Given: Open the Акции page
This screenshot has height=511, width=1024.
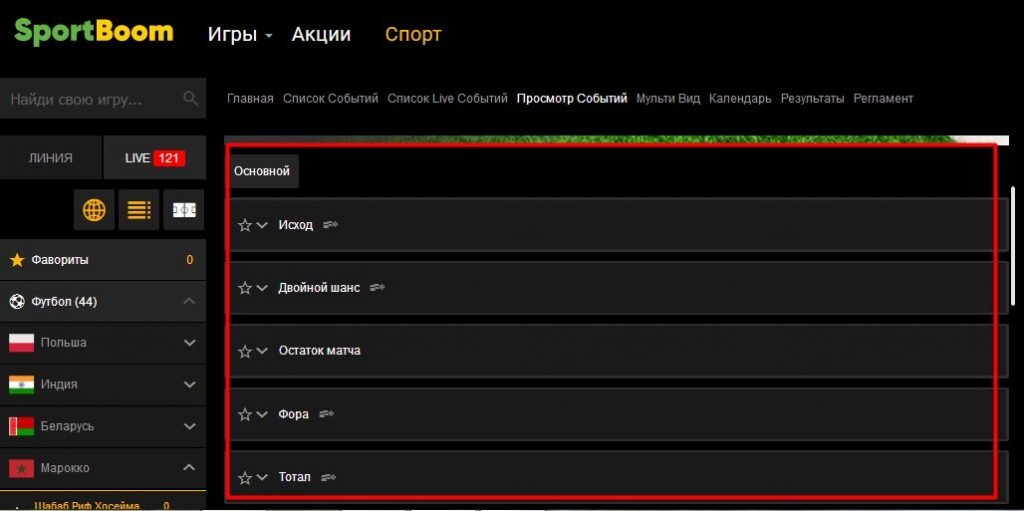Looking at the screenshot, I should 321,34.
